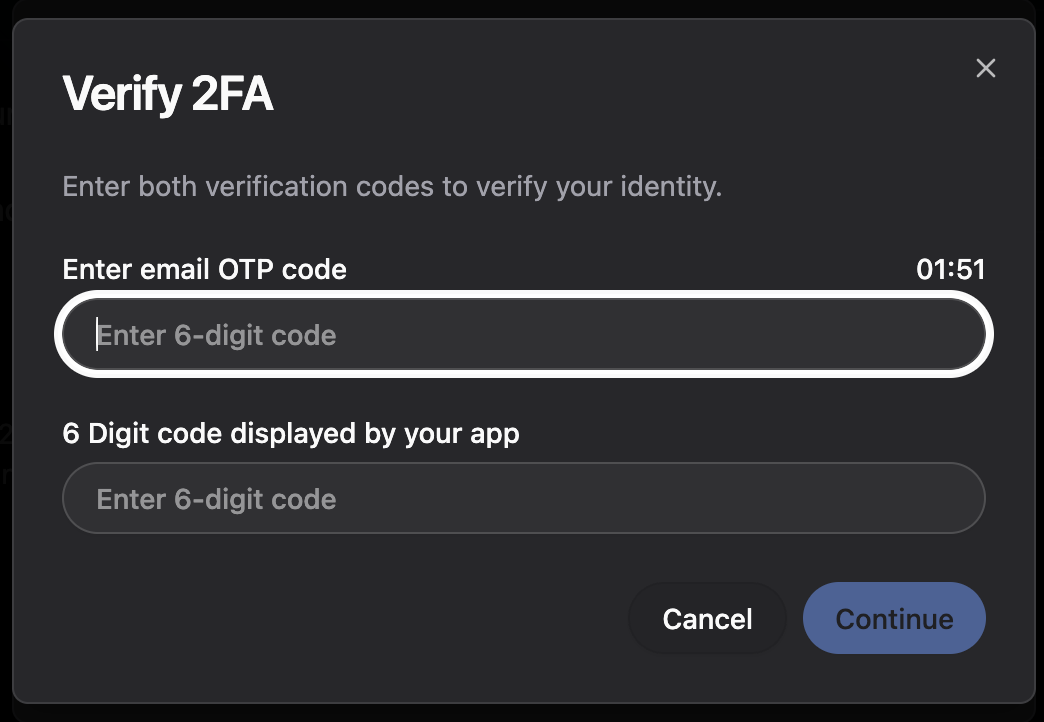This screenshot has height=722, width=1044.
Task: Click the 01:51 countdown timer
Action: [x=950, y=269]
